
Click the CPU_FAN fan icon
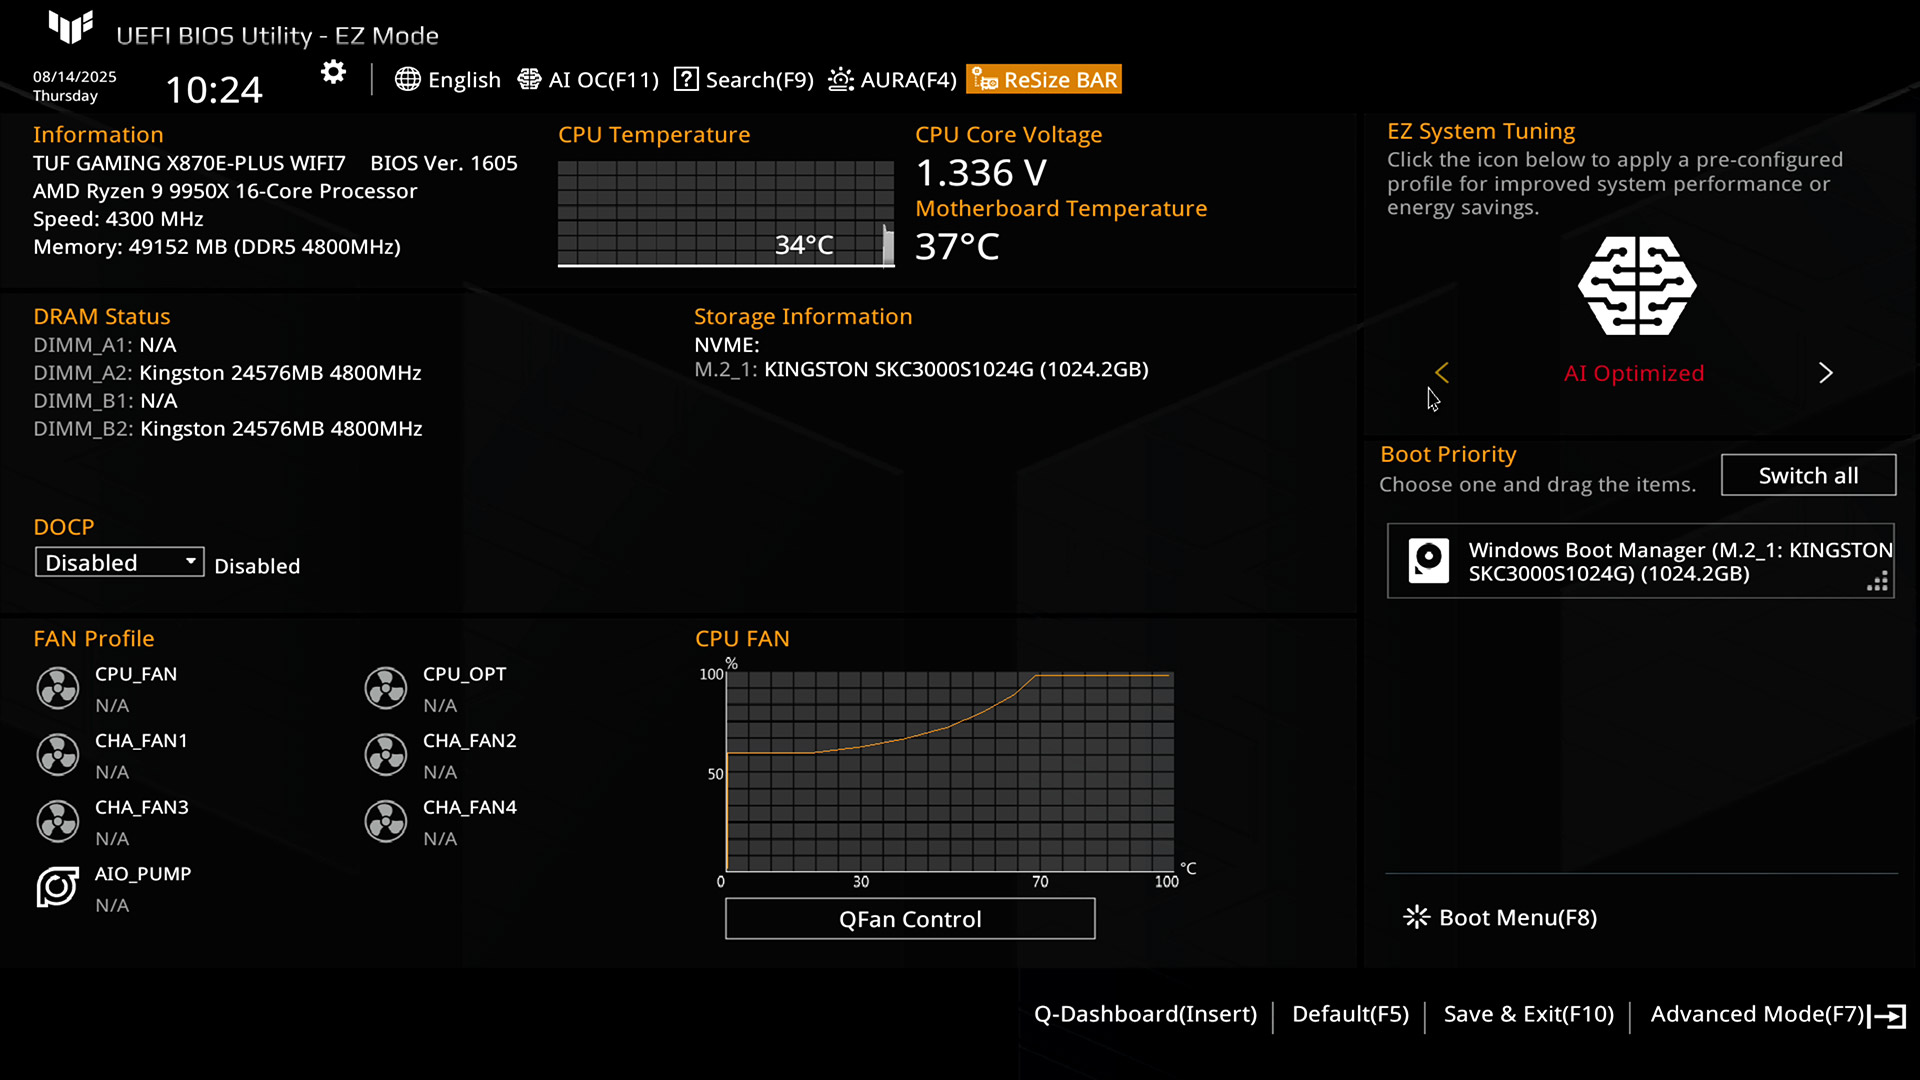[58, 688]
